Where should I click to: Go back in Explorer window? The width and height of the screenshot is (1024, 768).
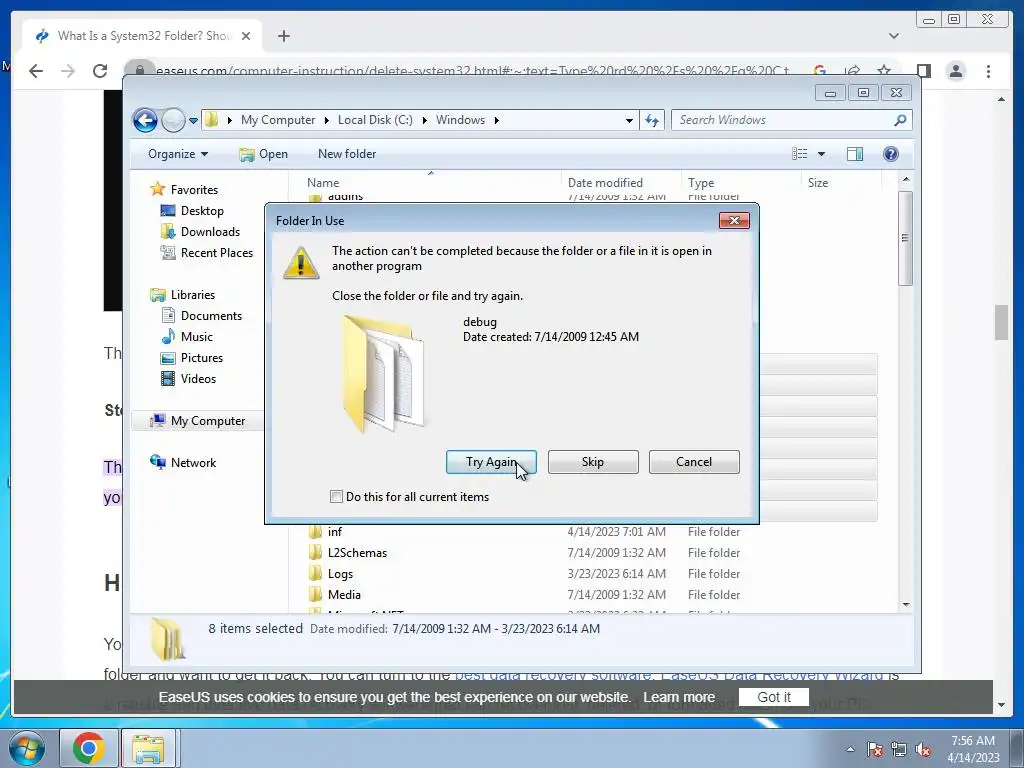[145, 120]
